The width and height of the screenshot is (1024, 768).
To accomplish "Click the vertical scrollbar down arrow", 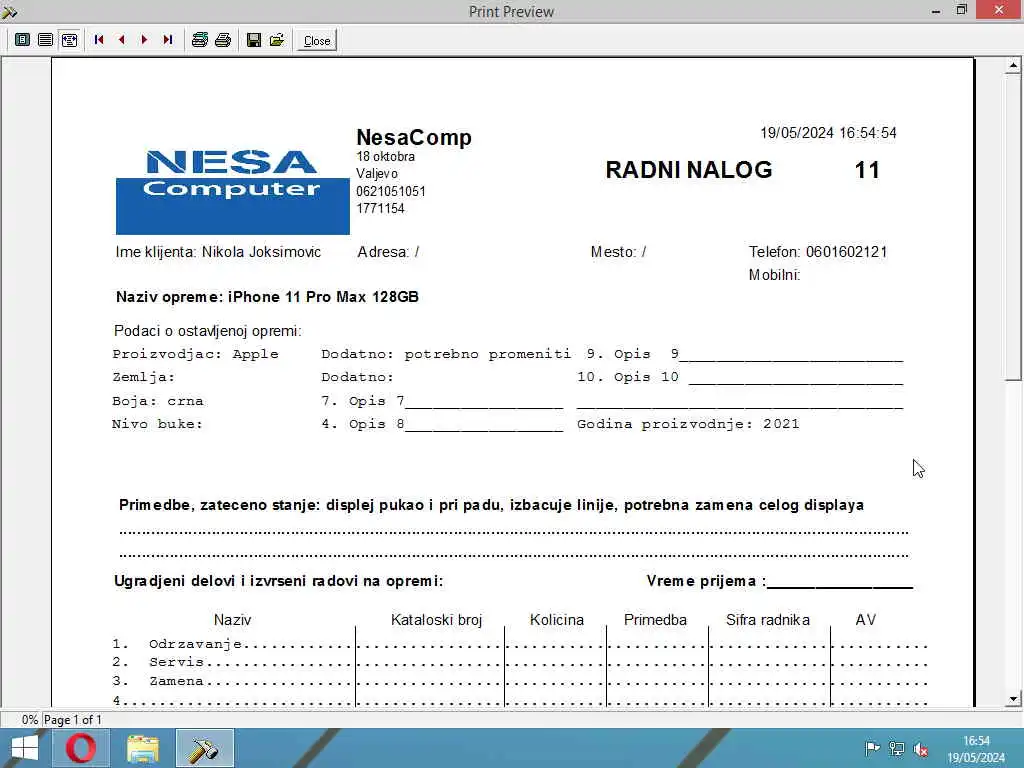I will [x=1013, y=699].
